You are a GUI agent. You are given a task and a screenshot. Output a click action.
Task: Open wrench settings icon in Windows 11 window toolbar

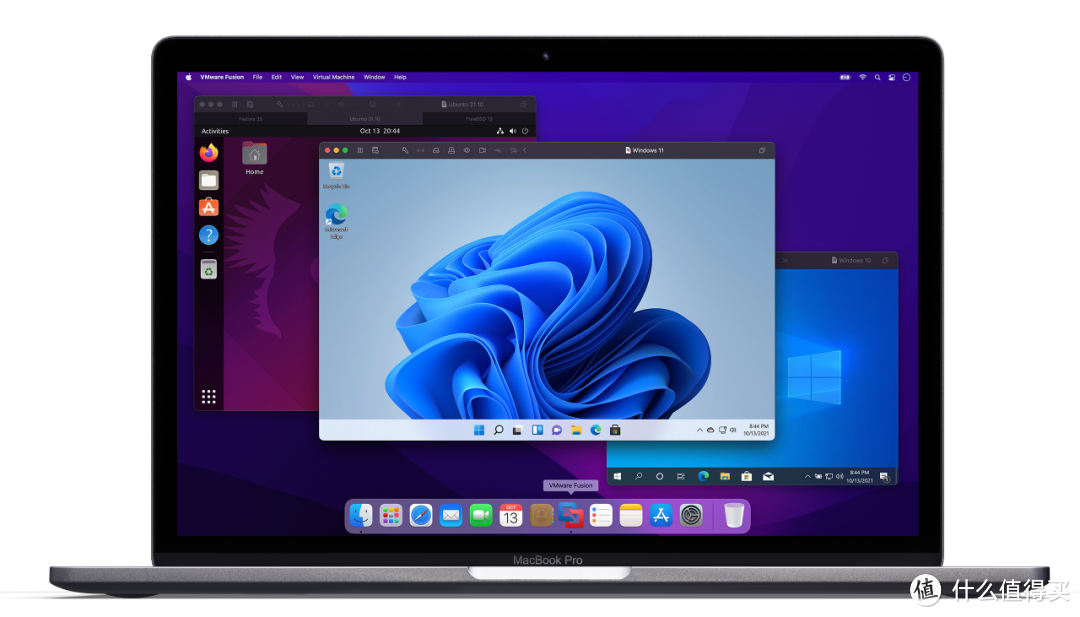click(x=405, y=150)
